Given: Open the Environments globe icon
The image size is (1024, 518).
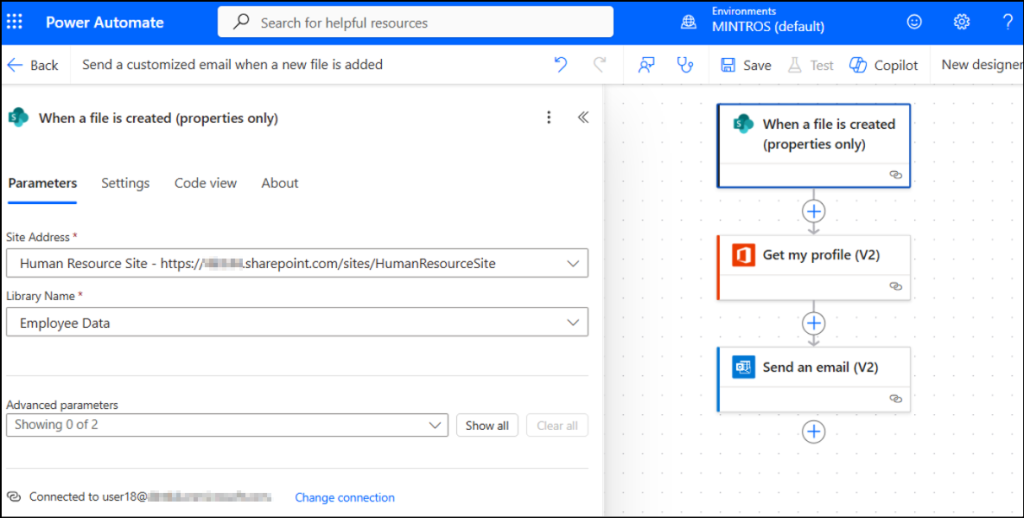Looking at the screenshot, I should point(688,22).
